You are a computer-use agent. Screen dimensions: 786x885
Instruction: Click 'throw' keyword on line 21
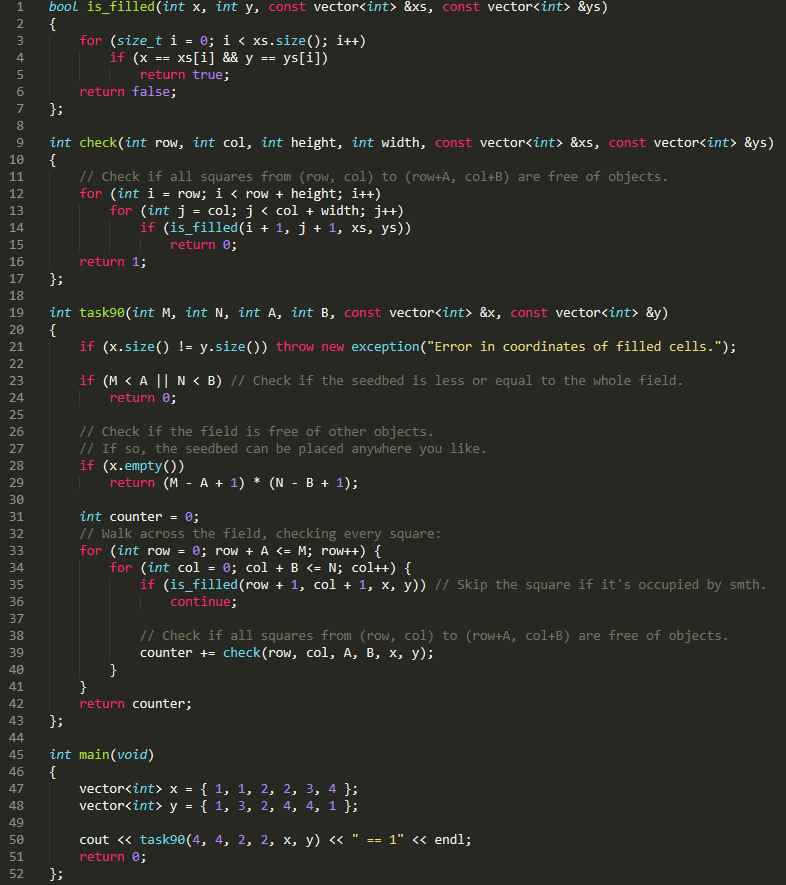[295, 347]
